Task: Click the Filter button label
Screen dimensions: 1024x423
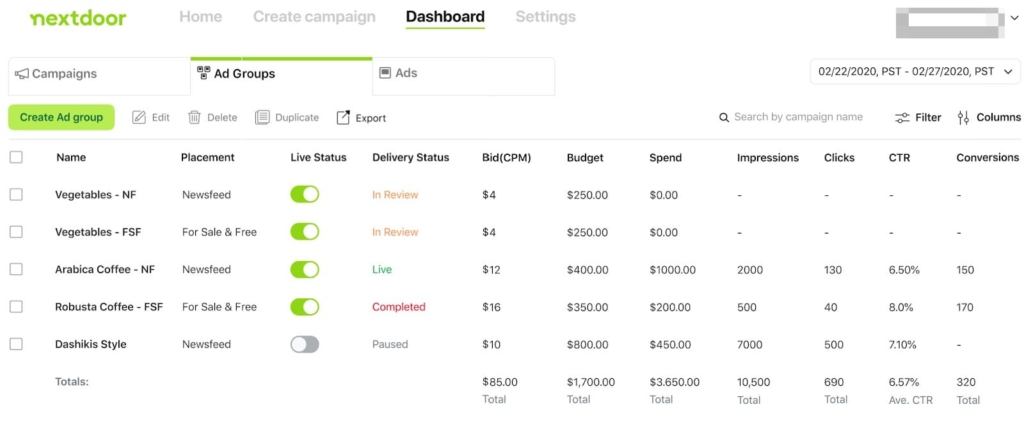Action: point(928,118)
